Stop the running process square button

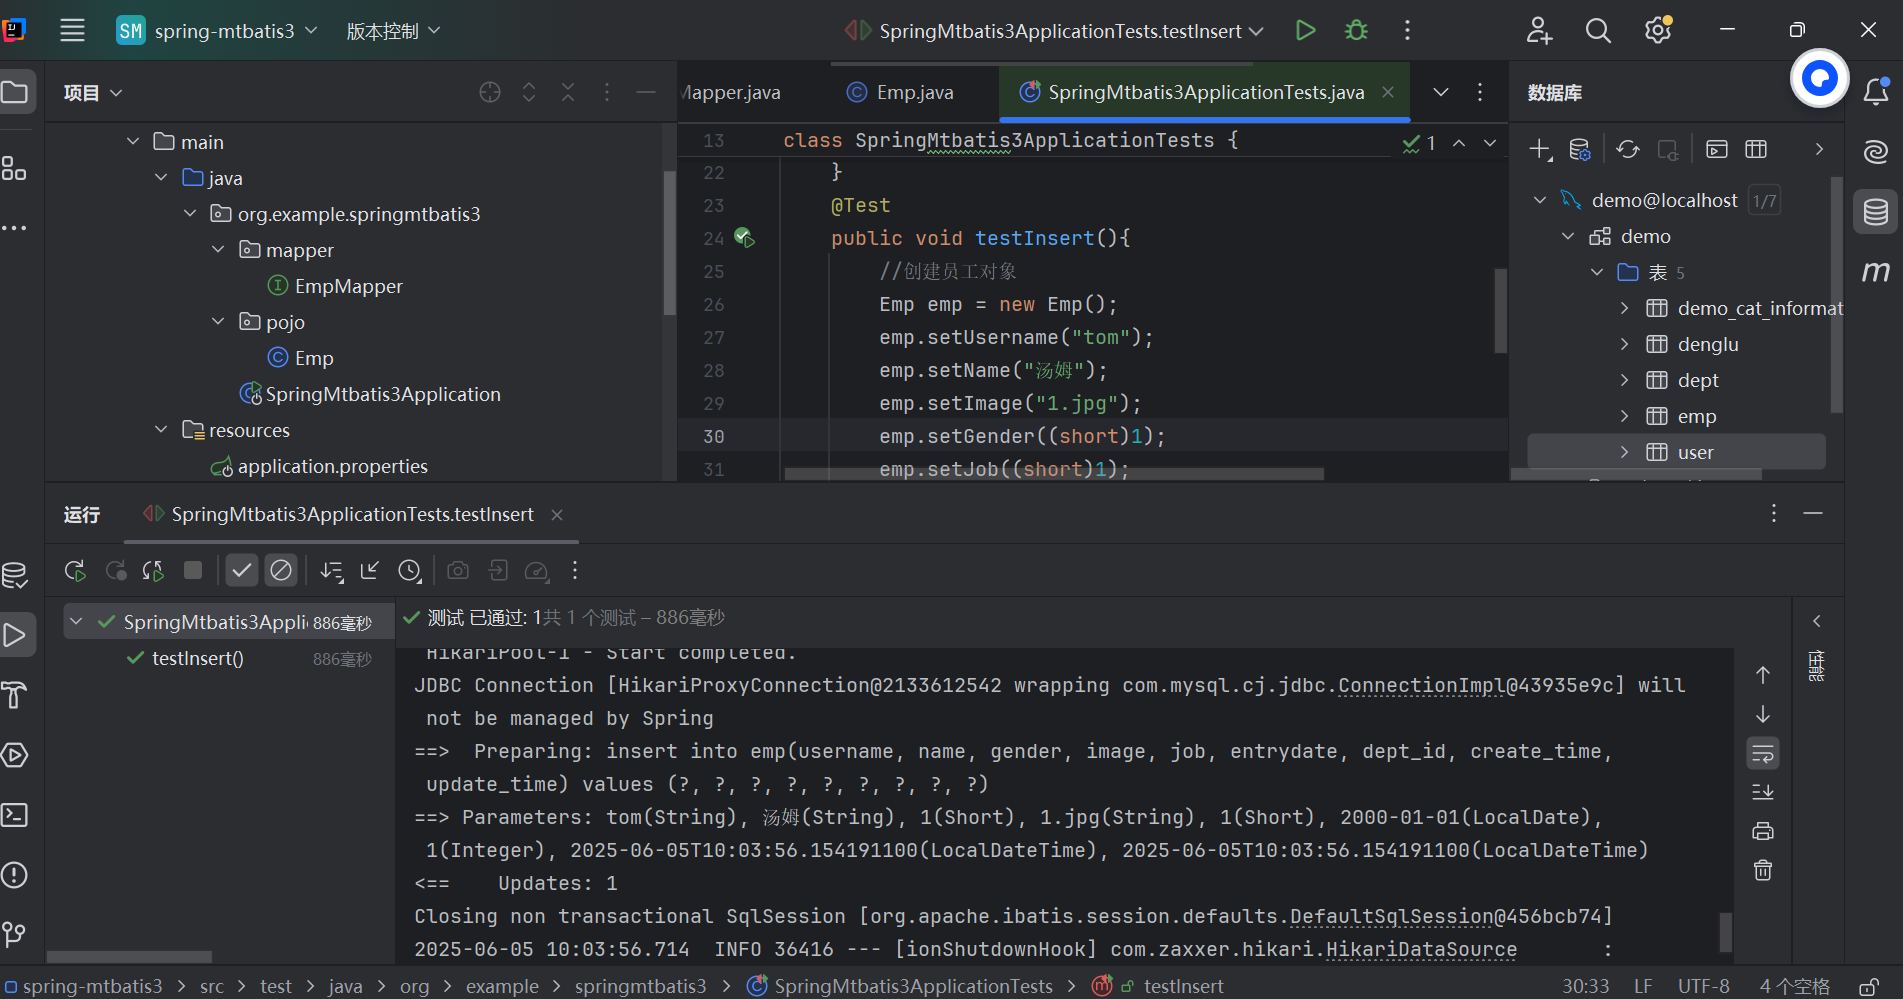coord(193,570)
